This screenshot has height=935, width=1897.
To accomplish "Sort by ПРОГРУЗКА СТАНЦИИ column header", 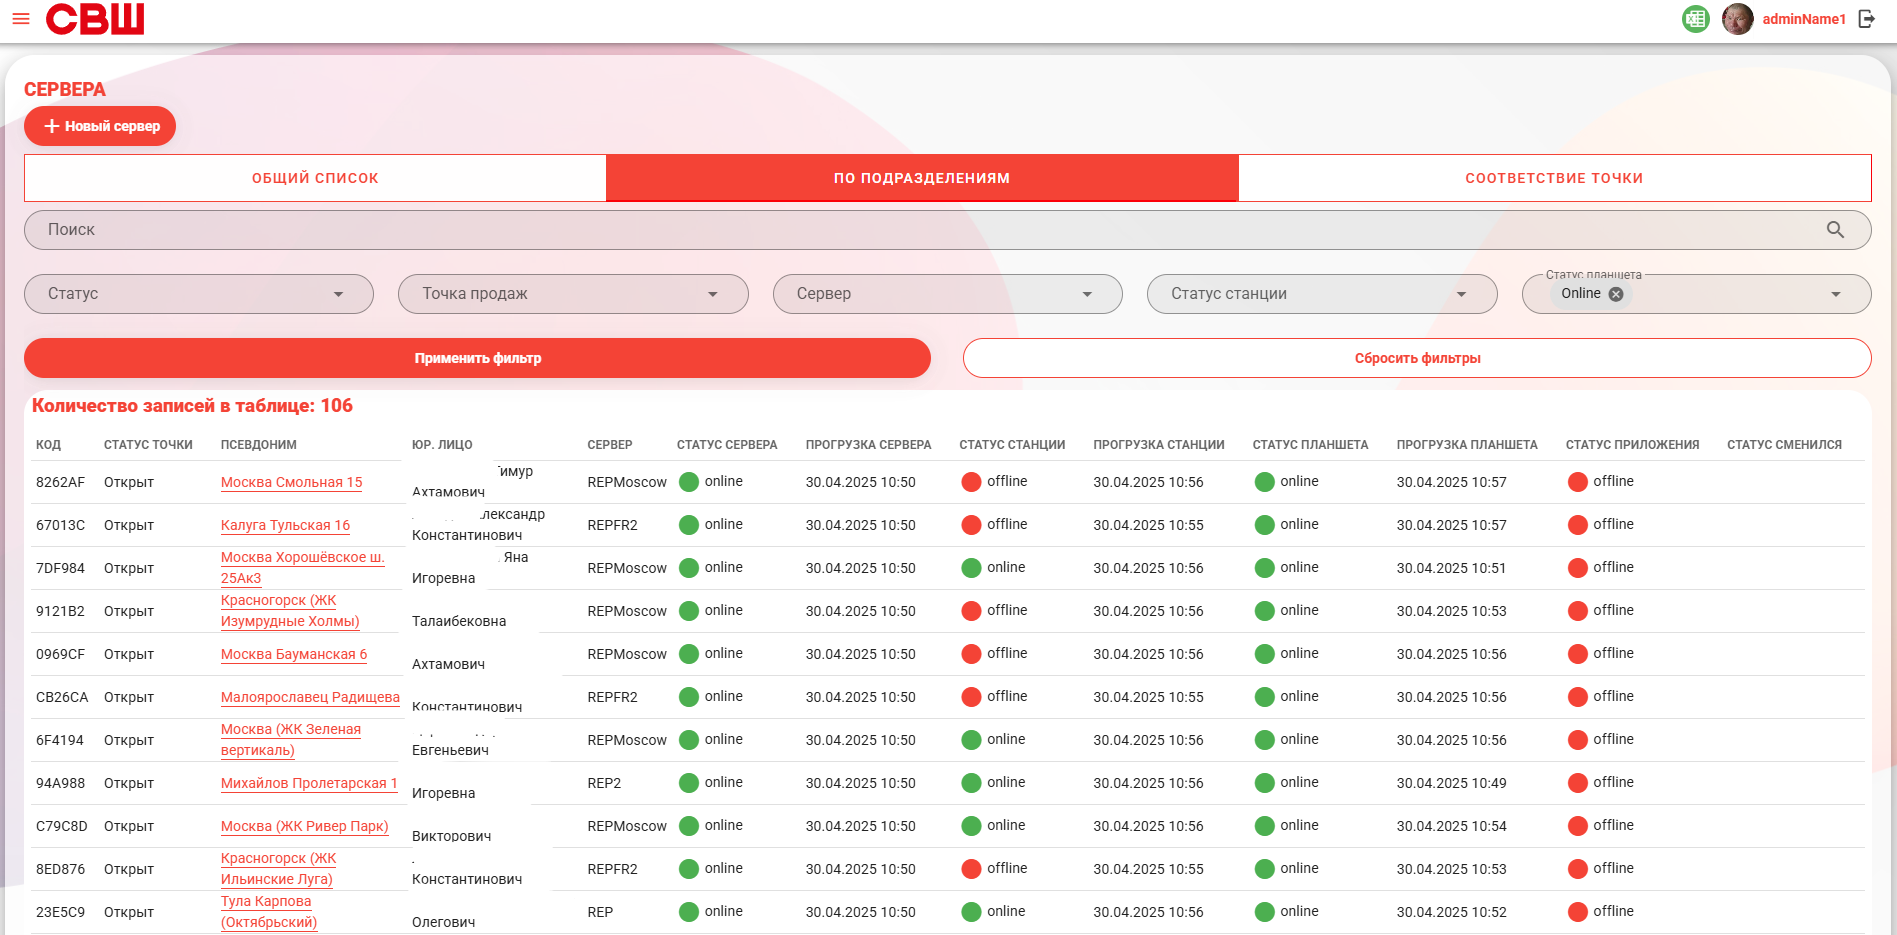I will click(1159, 445).
